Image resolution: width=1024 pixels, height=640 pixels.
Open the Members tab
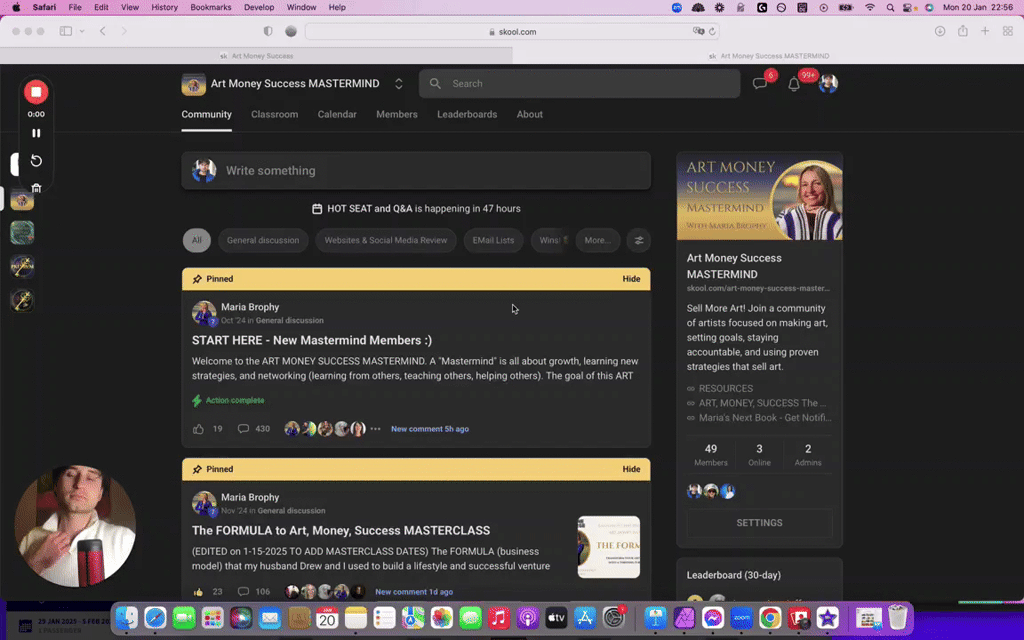coord(396,114)
